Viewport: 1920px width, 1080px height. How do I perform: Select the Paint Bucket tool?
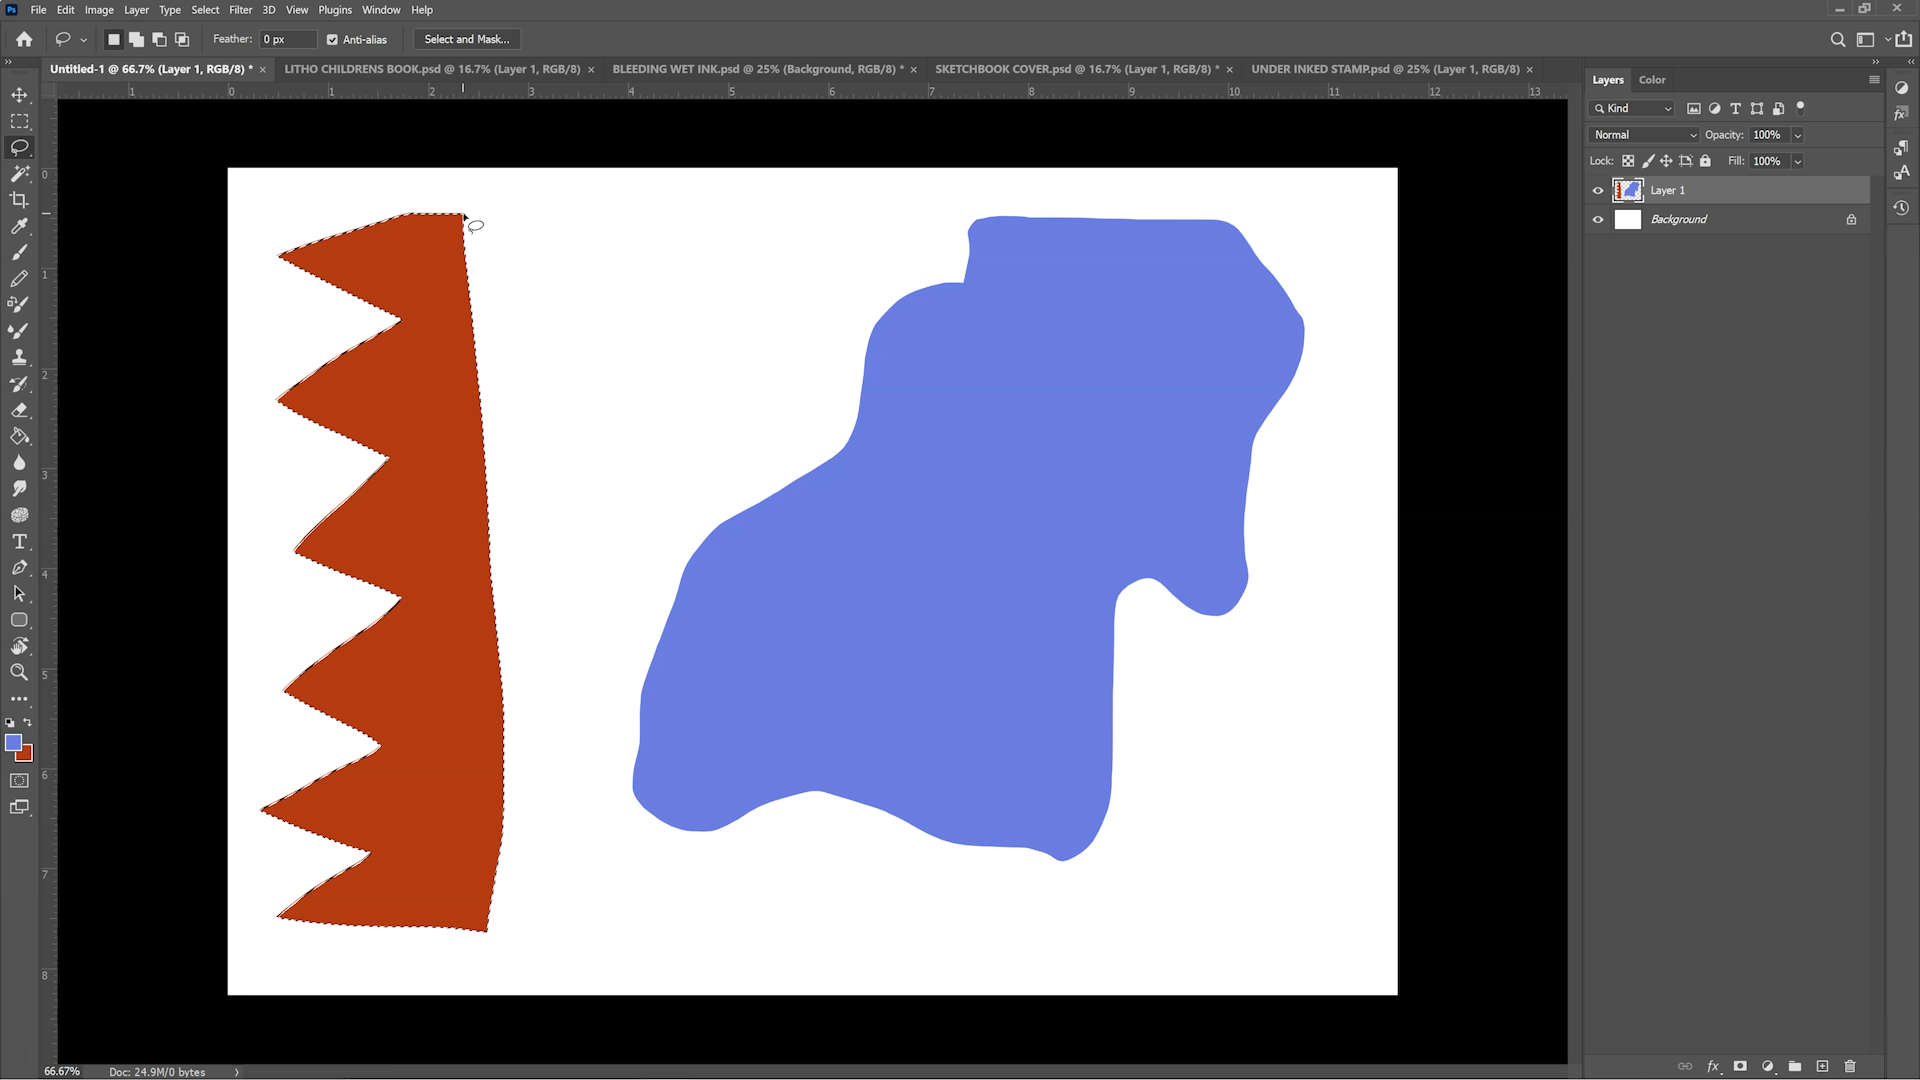point(19,436)
